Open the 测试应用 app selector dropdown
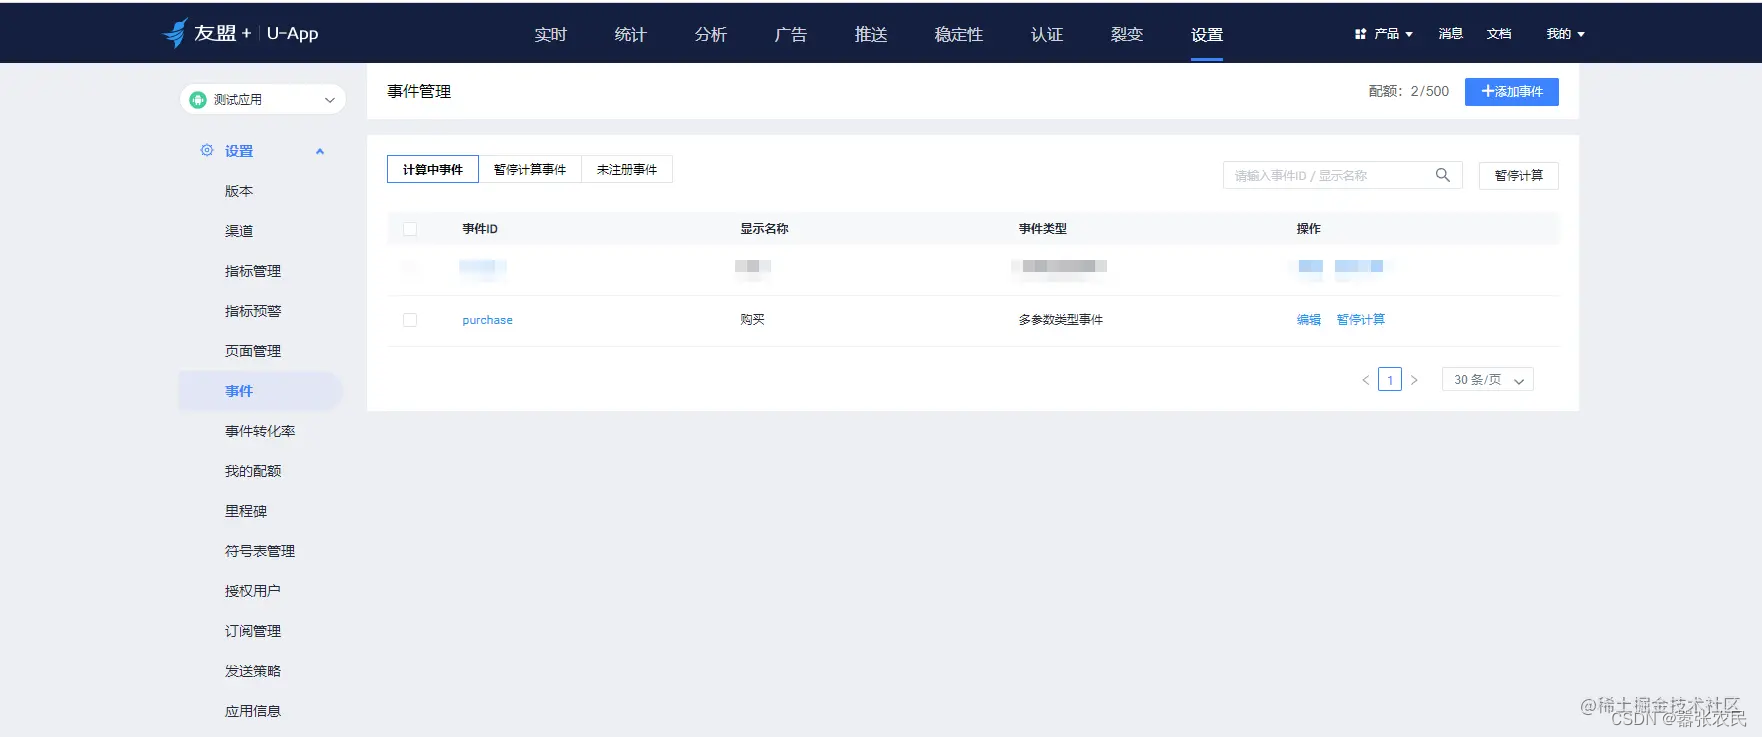The height and width of the screenshot is (737, 1762). [263, 100]
